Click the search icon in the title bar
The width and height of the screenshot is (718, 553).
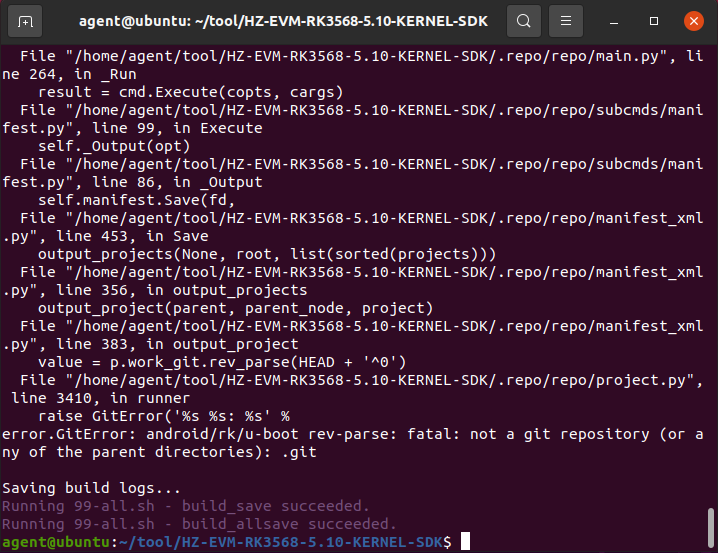(522, 21)
